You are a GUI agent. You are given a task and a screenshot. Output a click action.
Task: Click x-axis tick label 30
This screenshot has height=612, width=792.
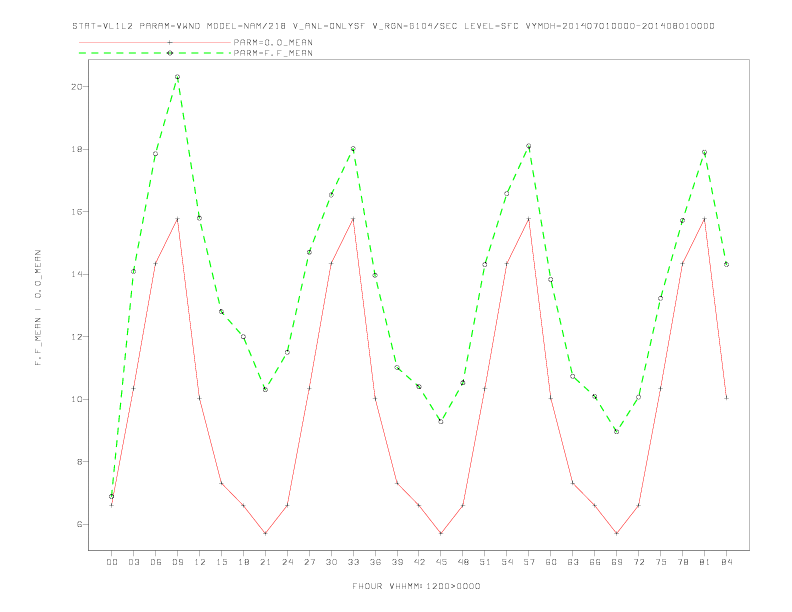(331, 562)
